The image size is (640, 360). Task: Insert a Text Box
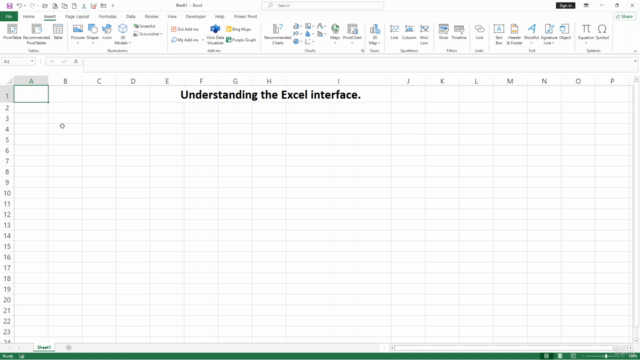499,34
